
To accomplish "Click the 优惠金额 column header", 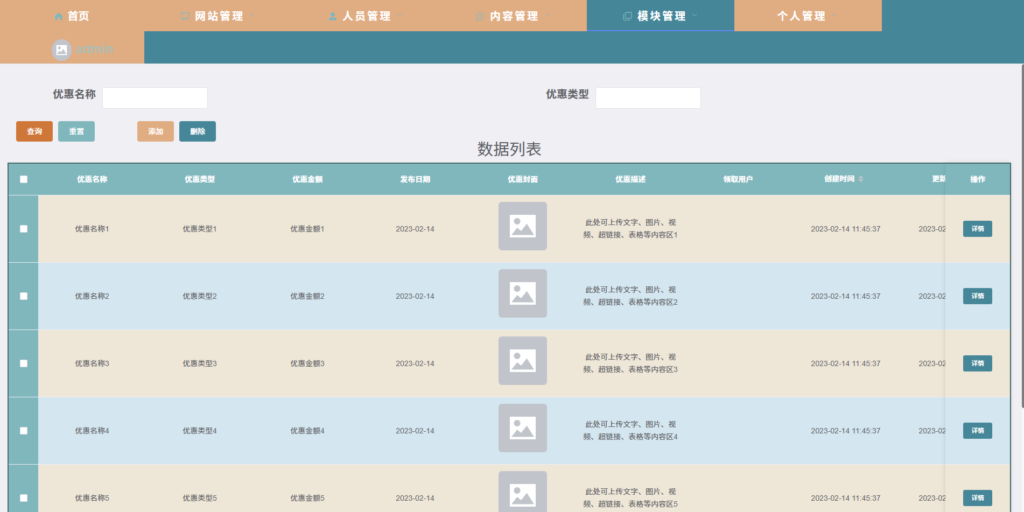I will pos(307,179).
